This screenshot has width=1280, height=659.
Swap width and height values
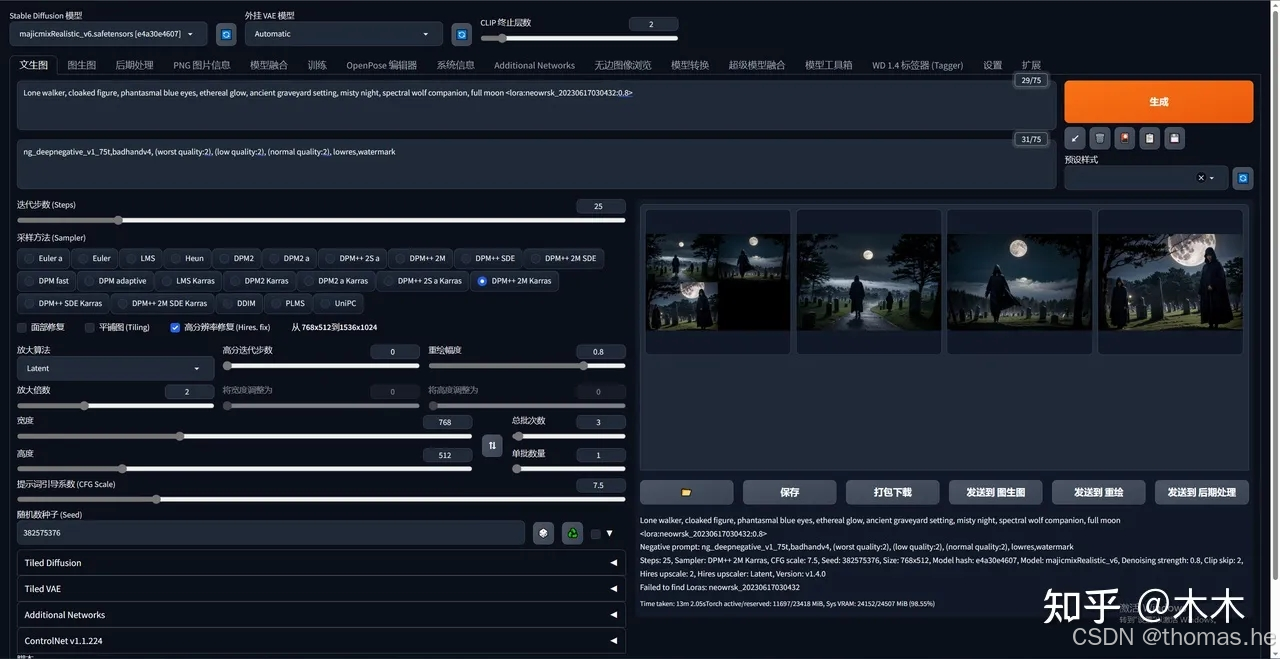[x=492, y=446]
